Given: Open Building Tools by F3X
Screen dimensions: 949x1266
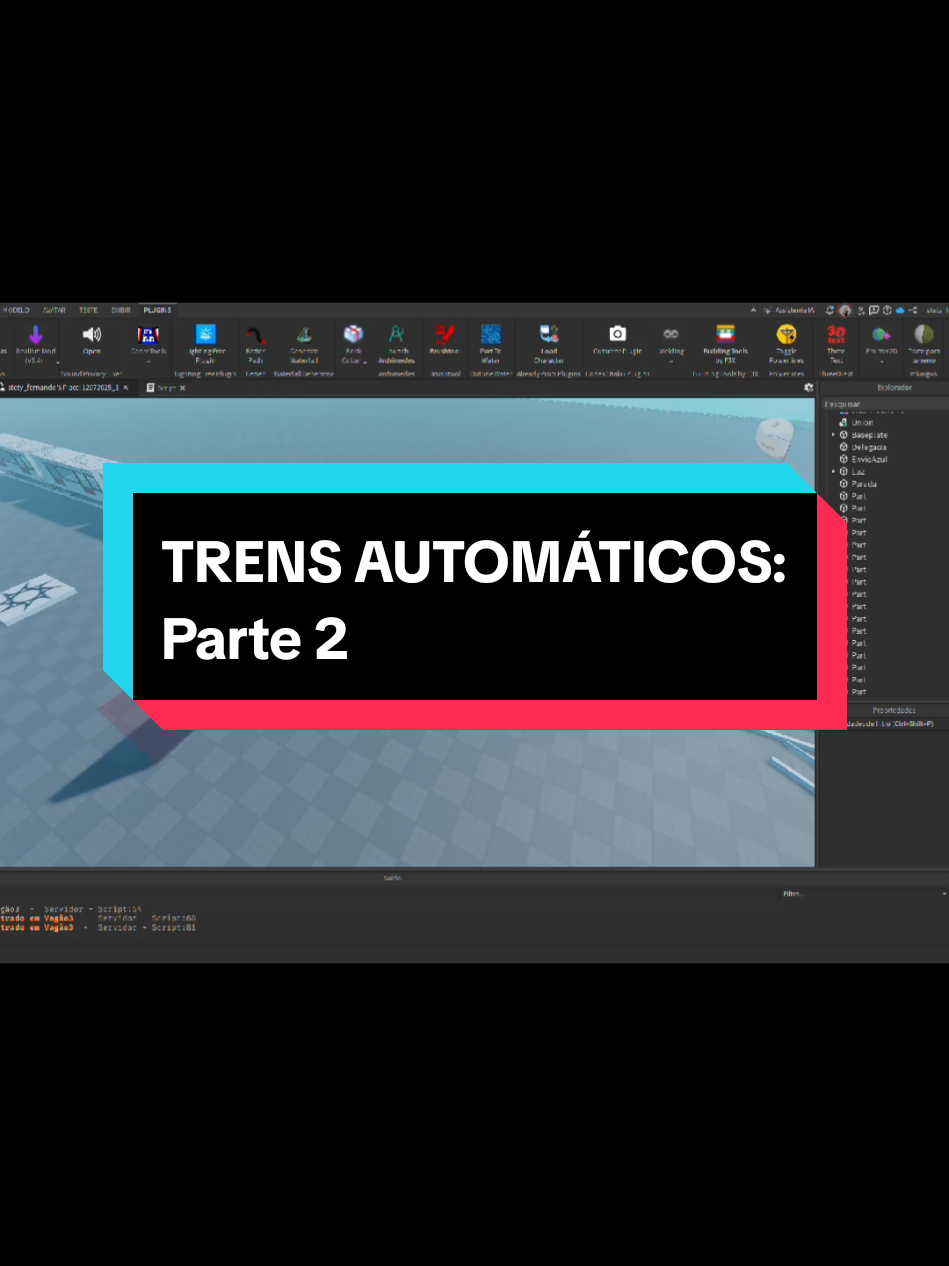Looking at the screenshot, I should tap(725, 342).
